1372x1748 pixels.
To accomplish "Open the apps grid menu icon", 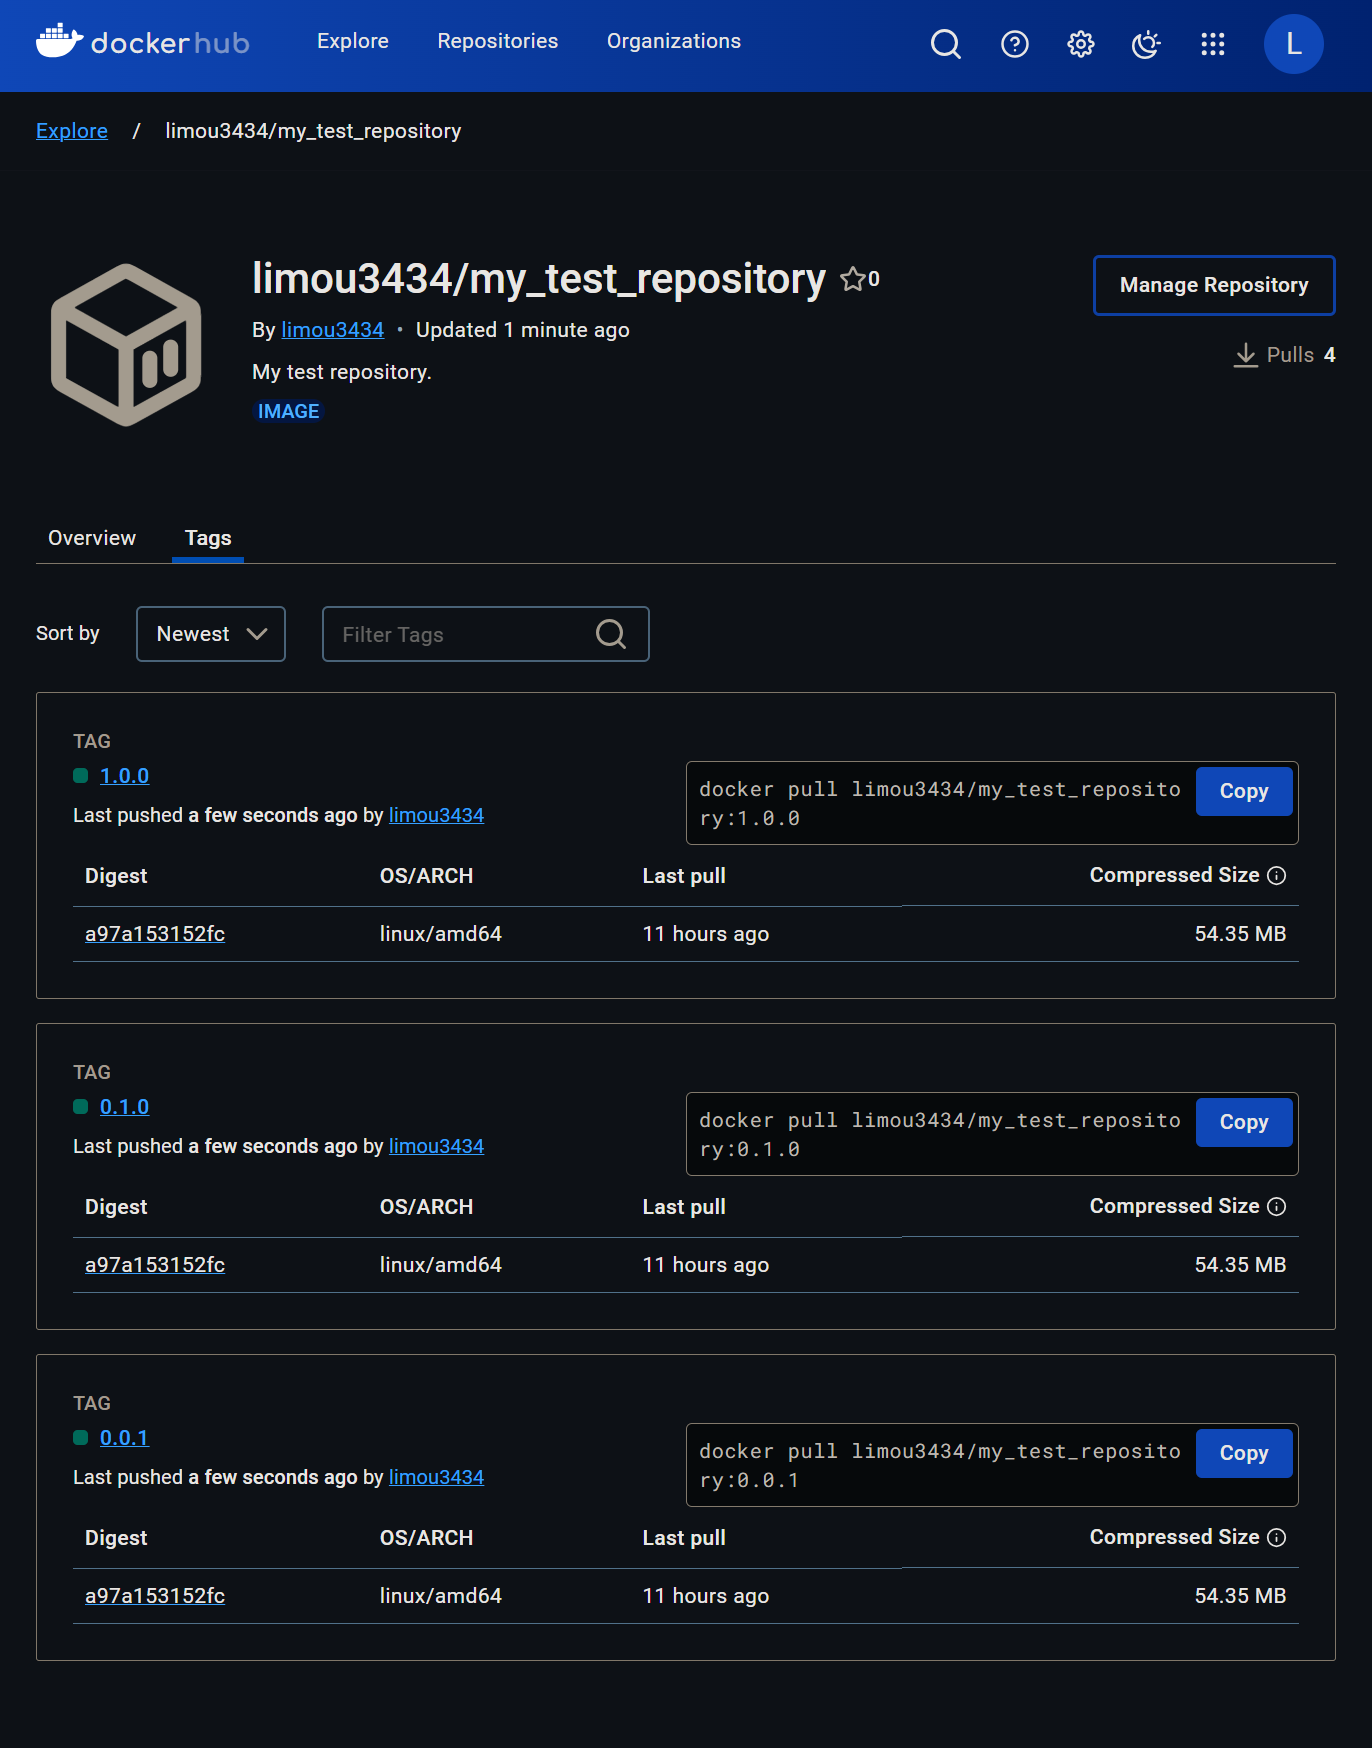I will 1212,44.
